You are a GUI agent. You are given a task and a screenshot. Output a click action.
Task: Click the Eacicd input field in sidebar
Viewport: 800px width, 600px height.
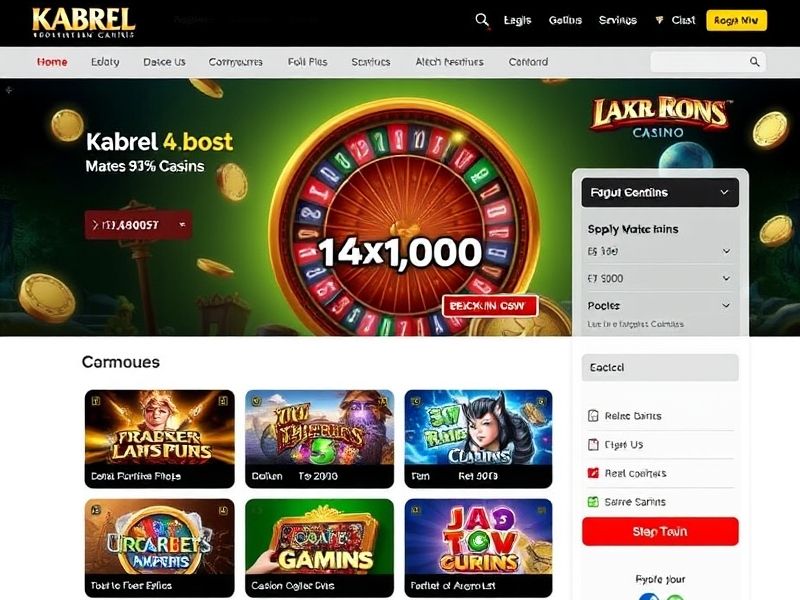[x=660, y=367]
